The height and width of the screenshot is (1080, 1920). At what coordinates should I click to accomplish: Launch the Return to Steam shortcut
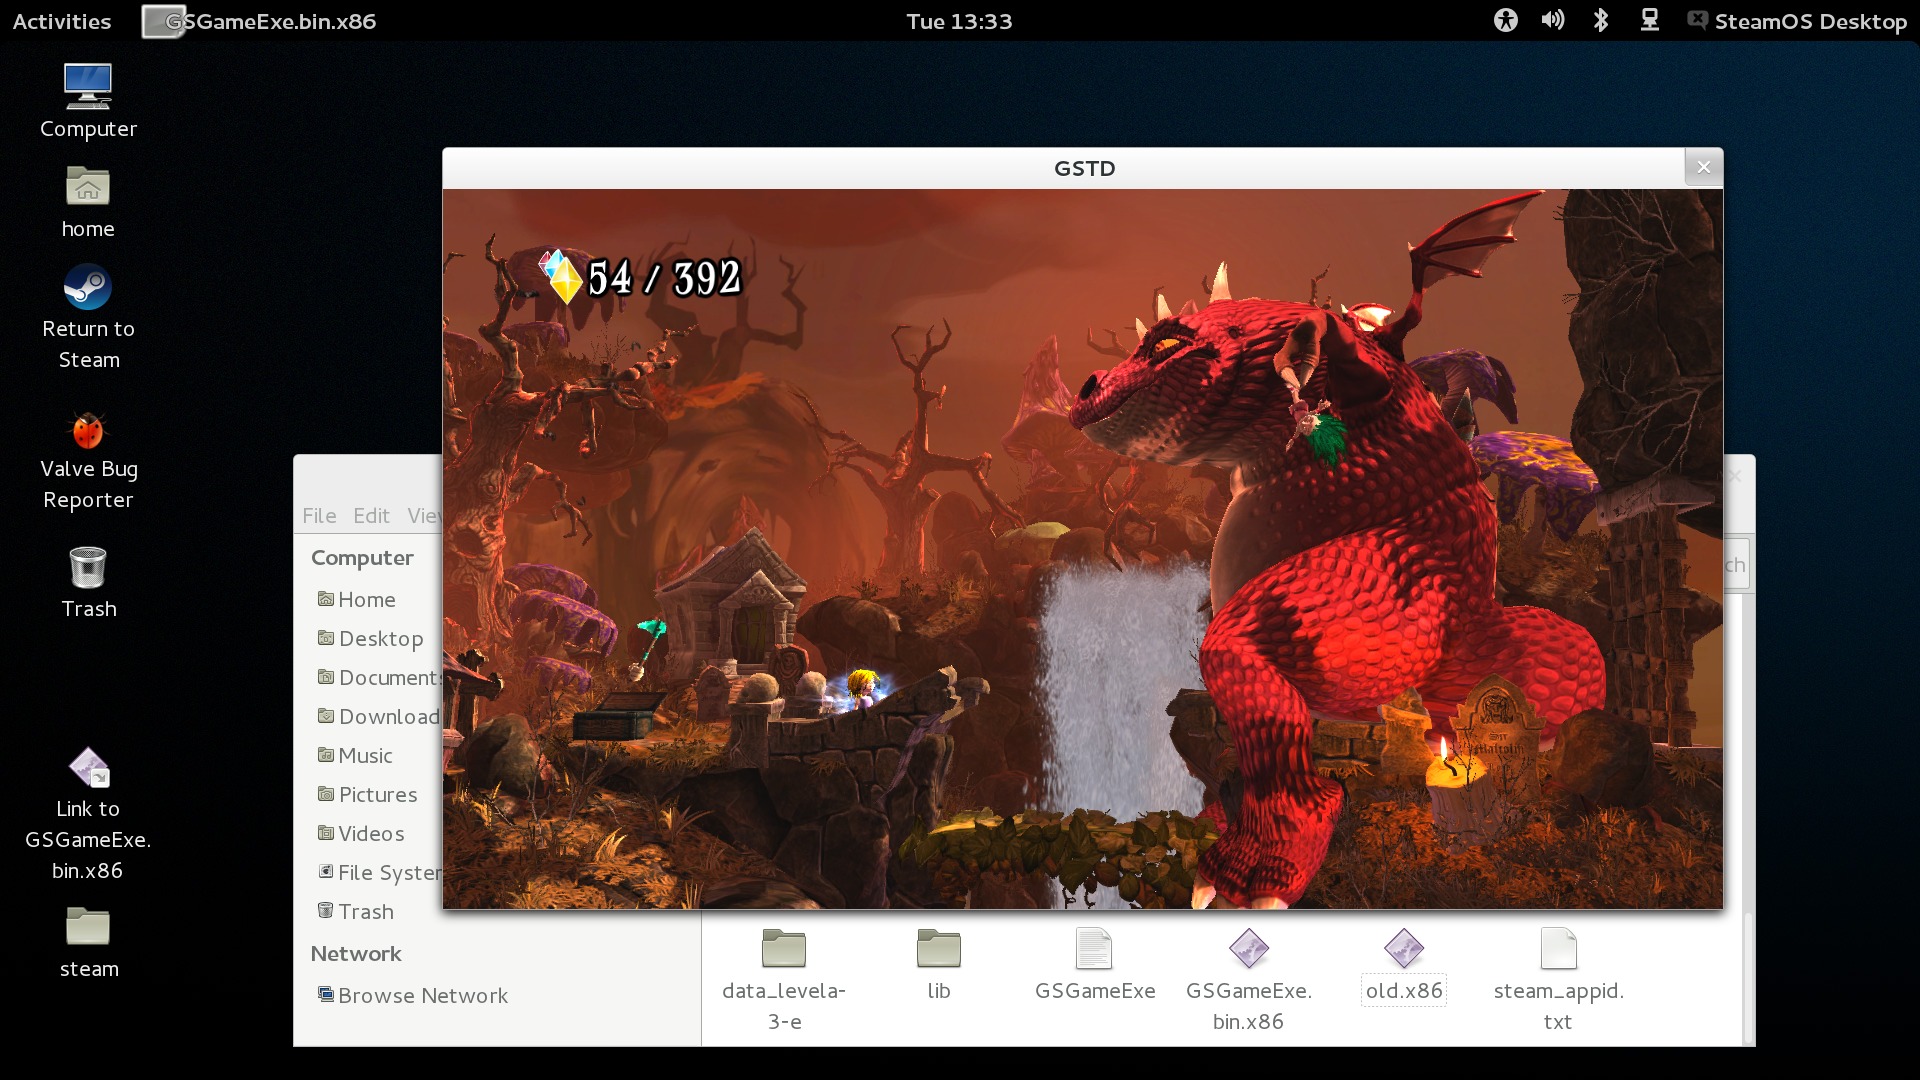[88, 317]
